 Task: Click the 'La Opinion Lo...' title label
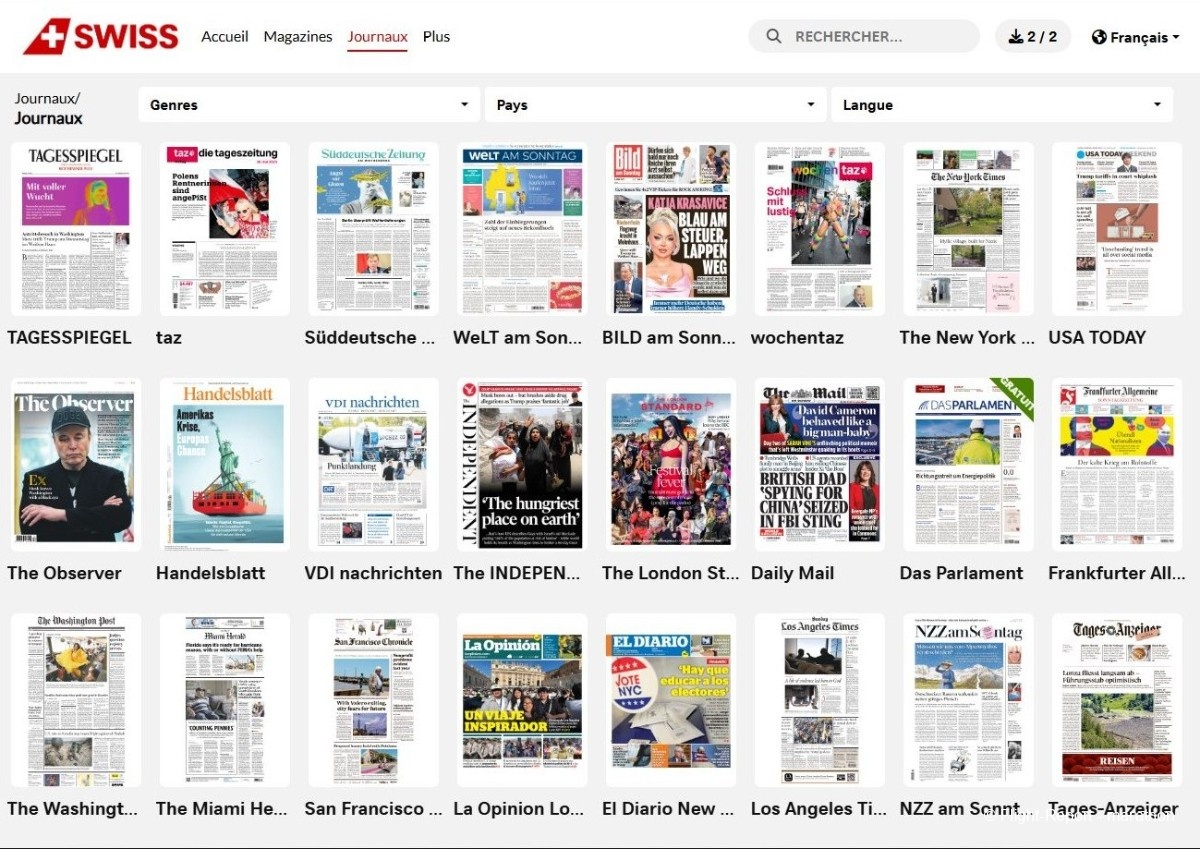(519, 809)
